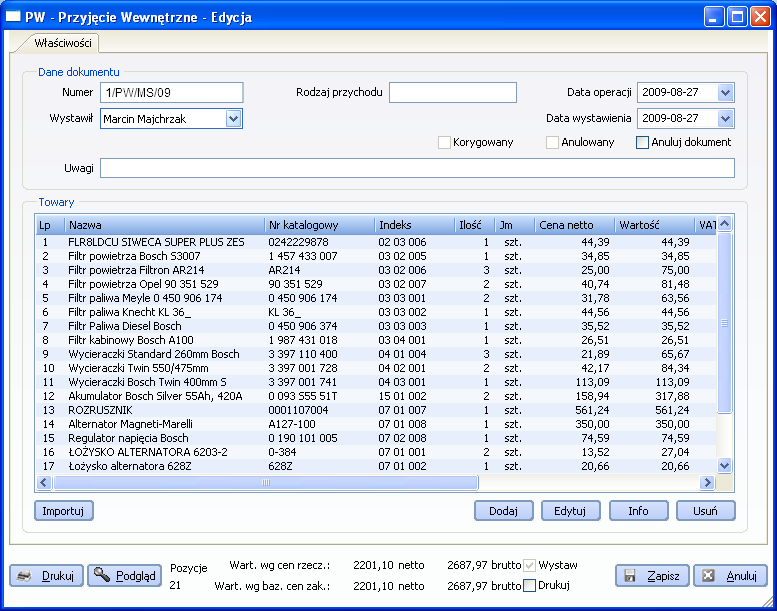Viewport: 777px width, 611px height.
Task: Select row Akumulator Bosch Silver 55Ah, 420A
Action: (x=376, y=396)
